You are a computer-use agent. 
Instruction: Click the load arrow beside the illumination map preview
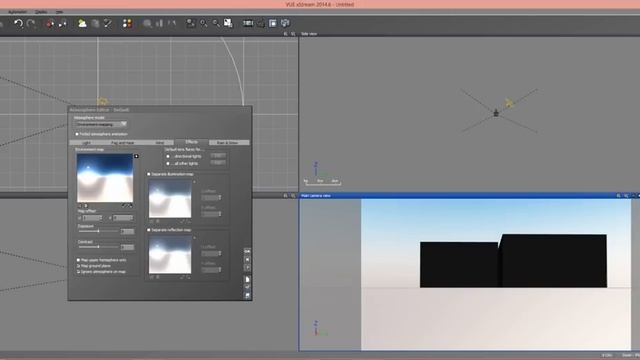(x=194, y=182)
